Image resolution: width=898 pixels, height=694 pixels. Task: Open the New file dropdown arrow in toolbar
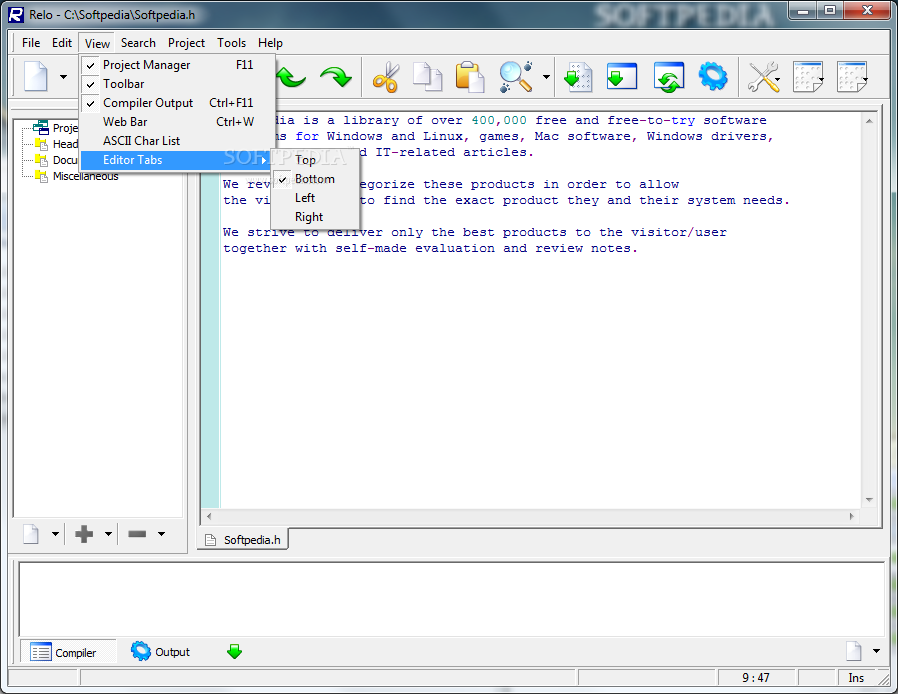click(x=63, y=77)
